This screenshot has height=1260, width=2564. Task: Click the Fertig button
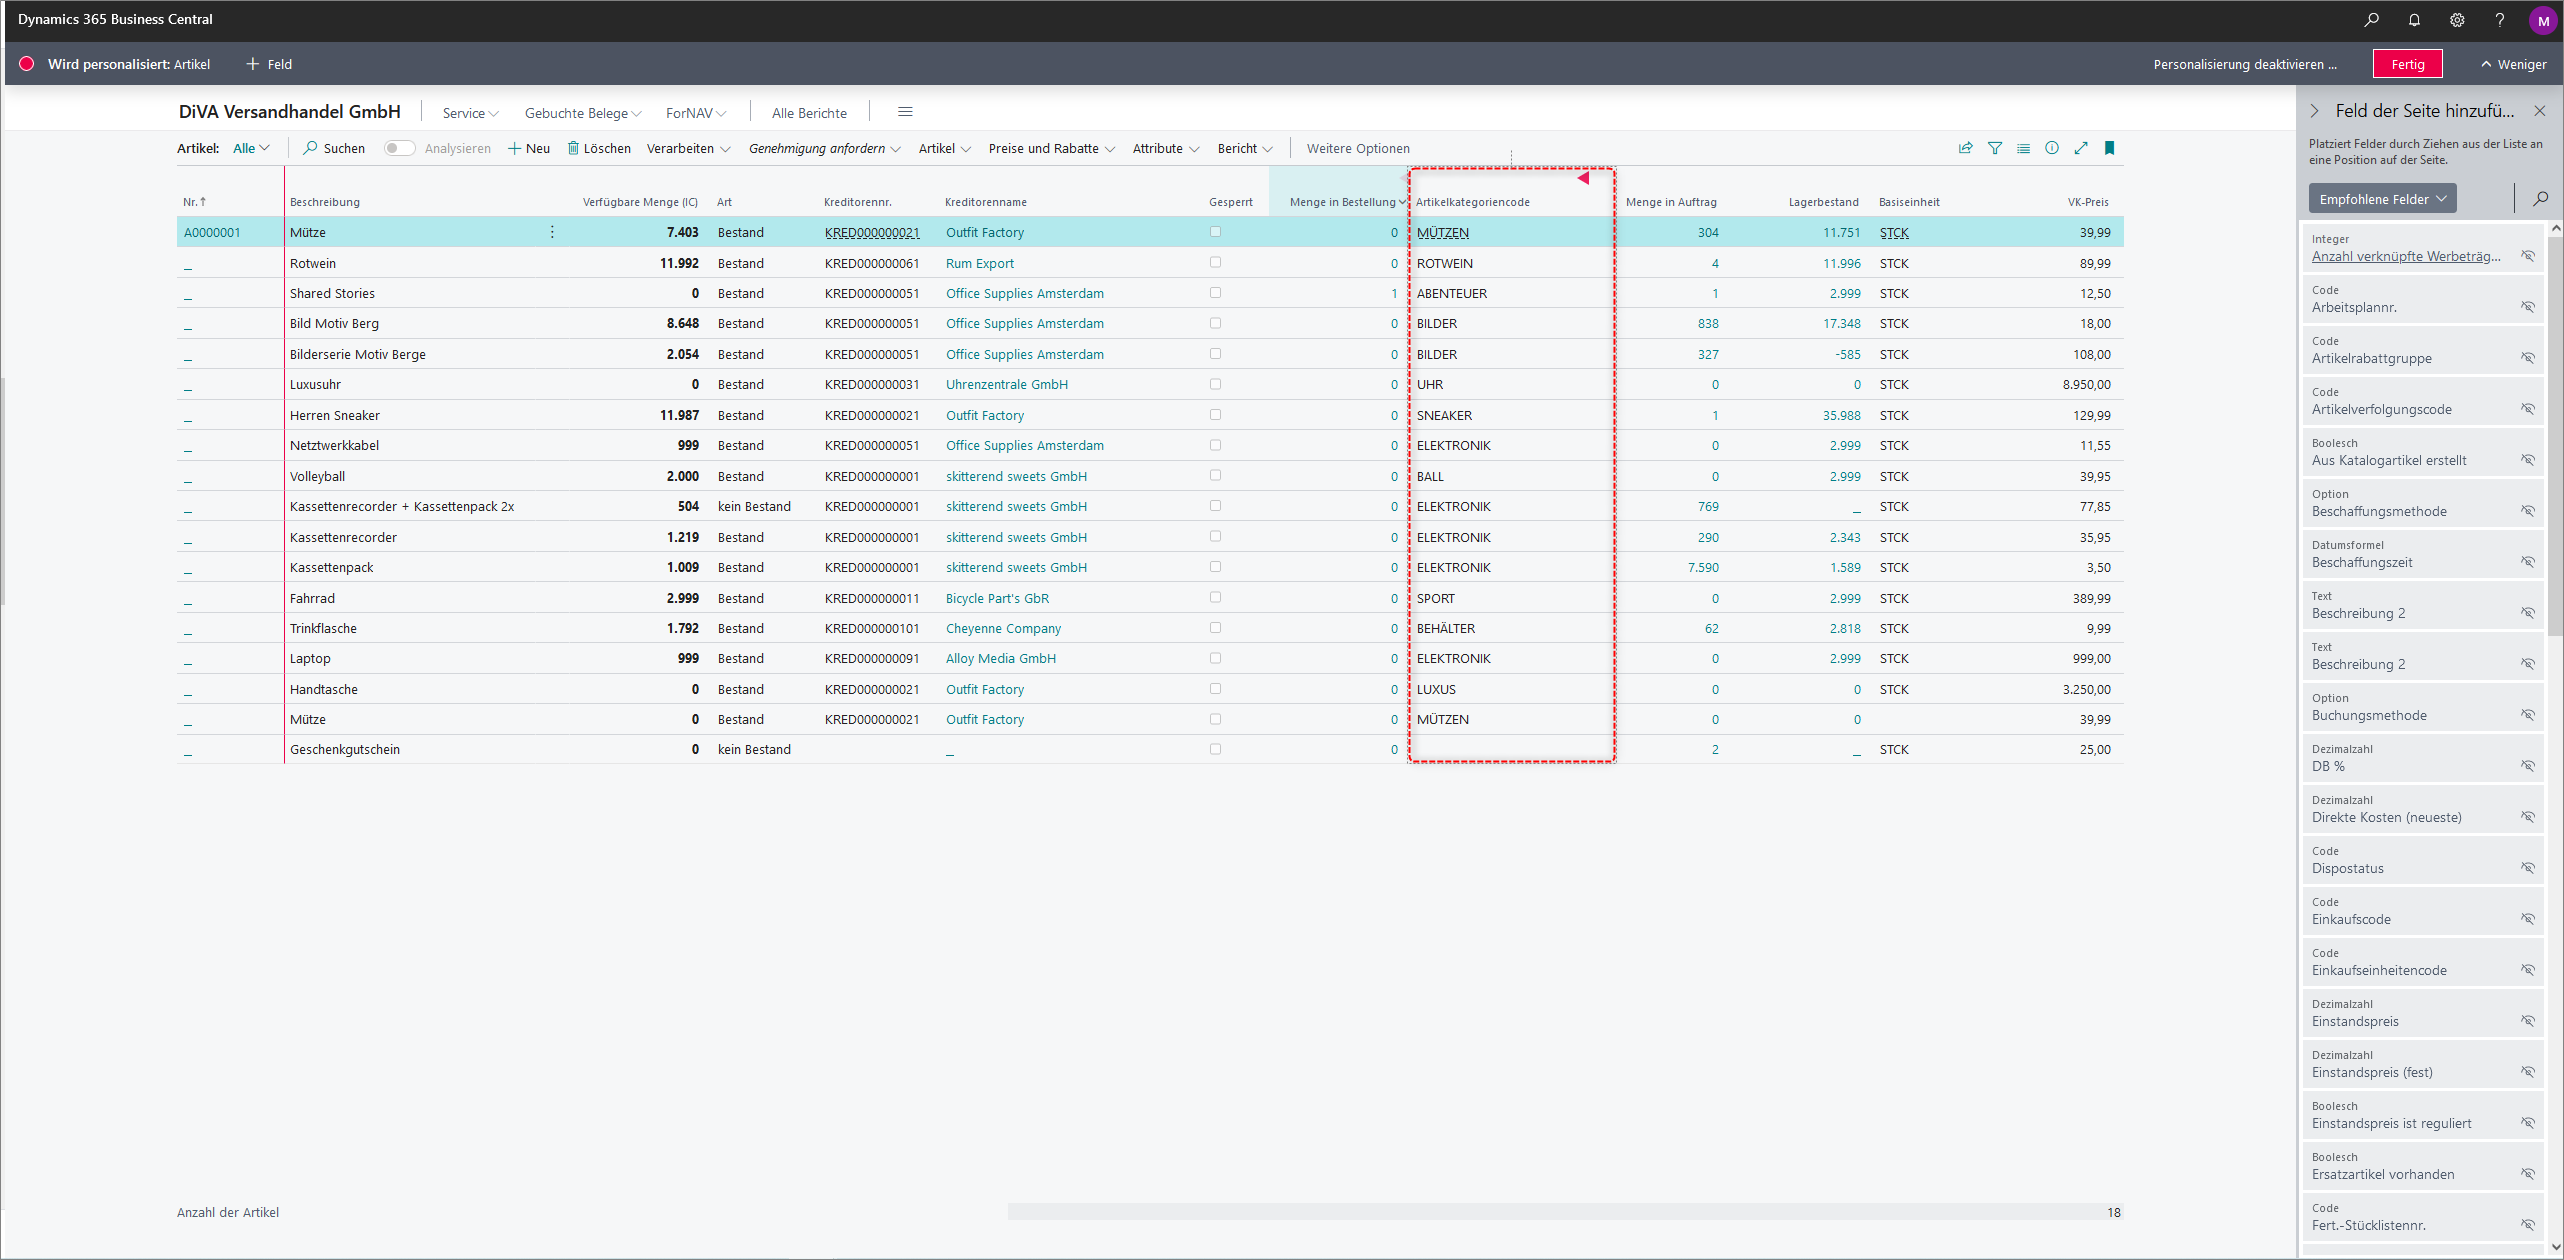[2408, 64]
